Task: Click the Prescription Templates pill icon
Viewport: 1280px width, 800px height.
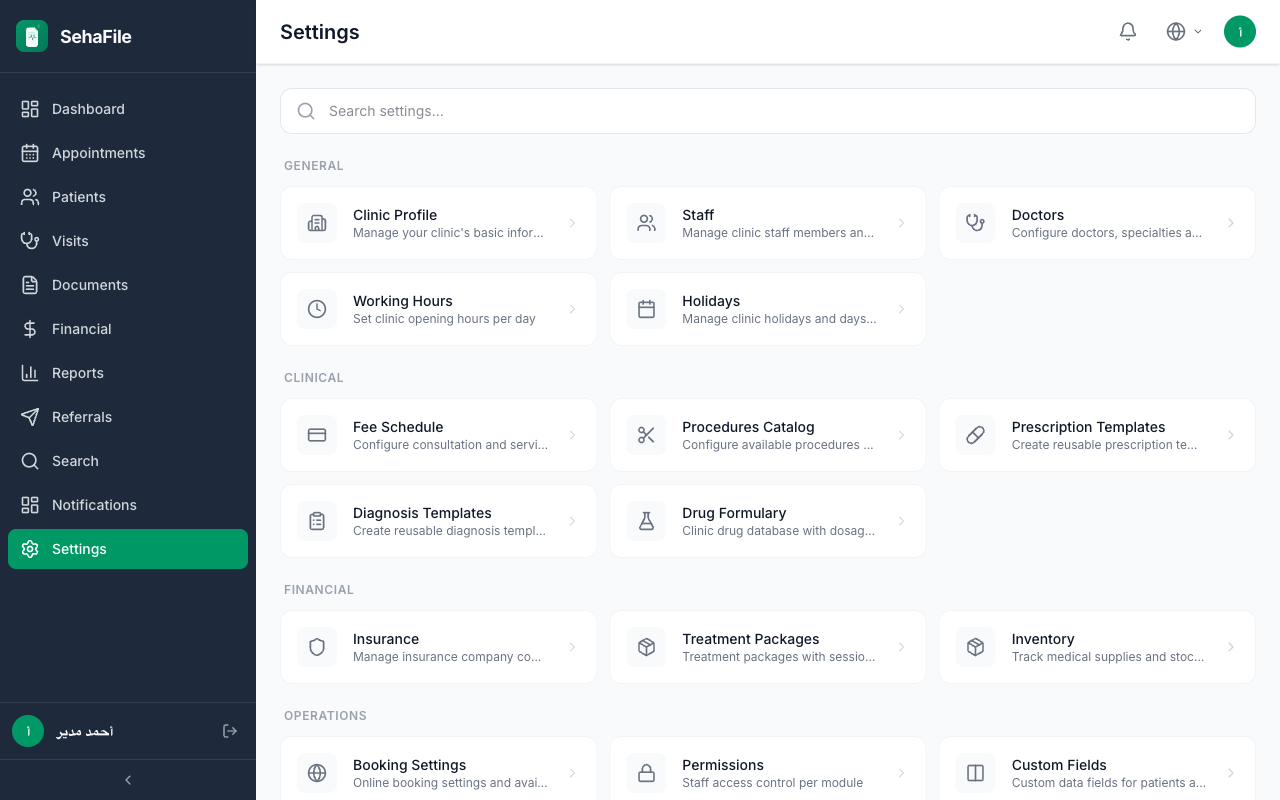Action: coord(976,435)
